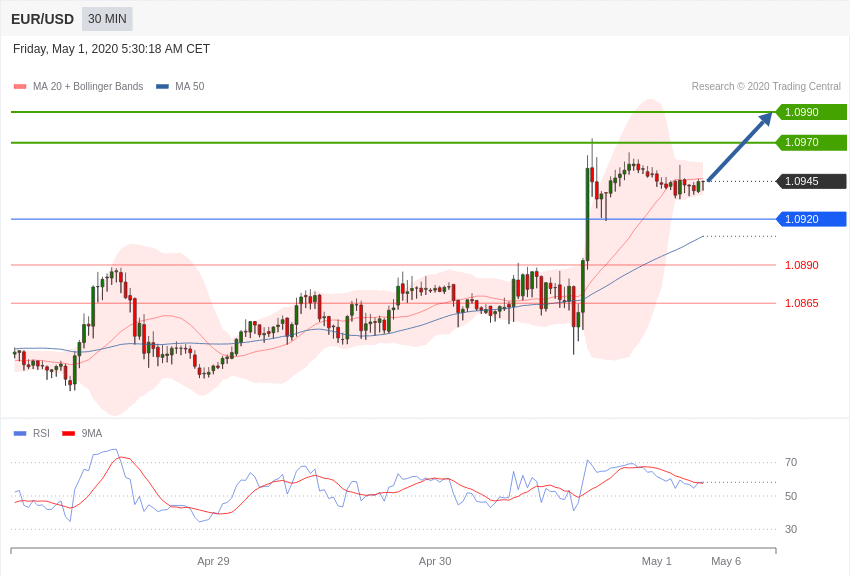The image size is (850, 576).
Task: Click the 1.0945 current price tag
Action: pos(810,182)
